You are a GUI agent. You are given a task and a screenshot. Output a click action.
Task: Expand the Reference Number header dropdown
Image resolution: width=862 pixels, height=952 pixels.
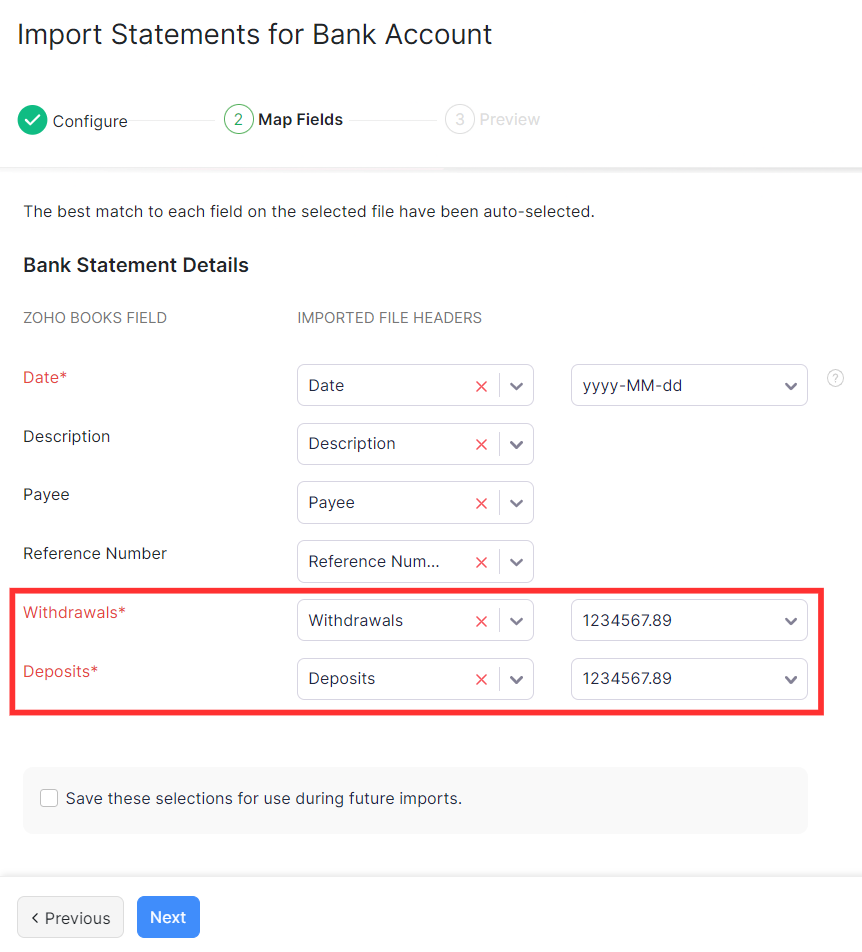pyautogui.click(x=517, y=561)
